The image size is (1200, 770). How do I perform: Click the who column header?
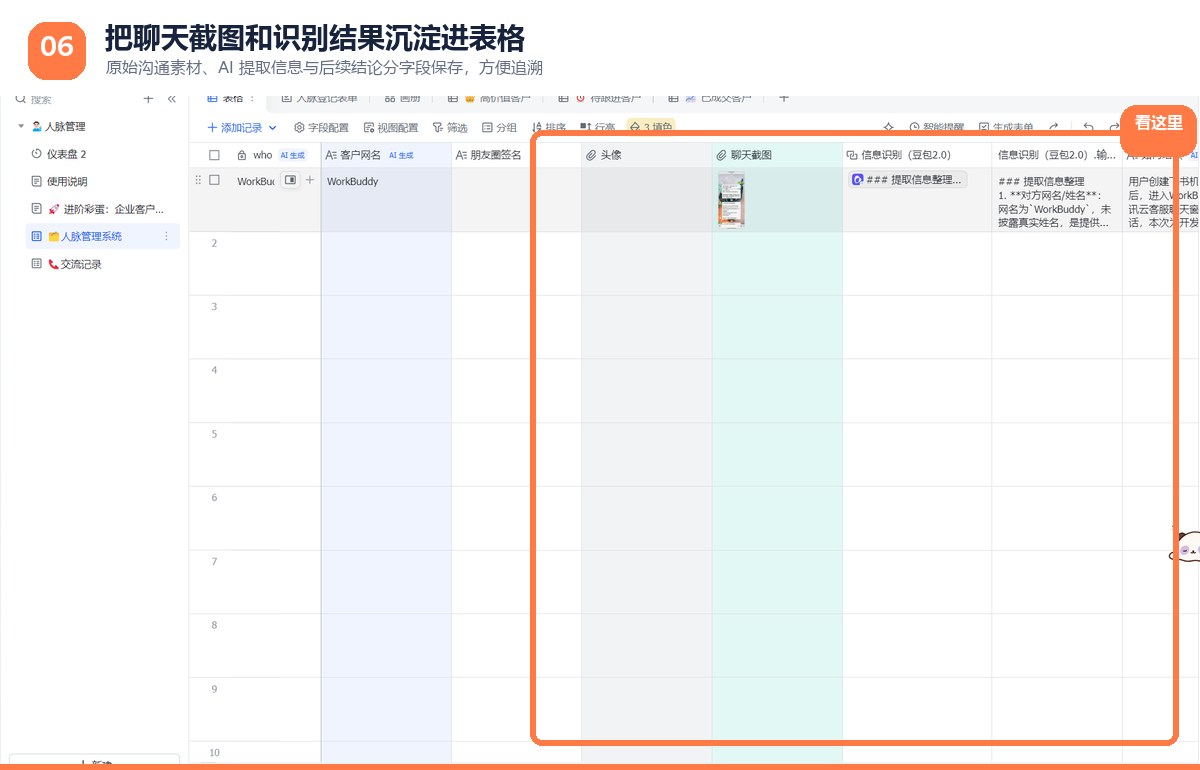click(x=262, y=155)
